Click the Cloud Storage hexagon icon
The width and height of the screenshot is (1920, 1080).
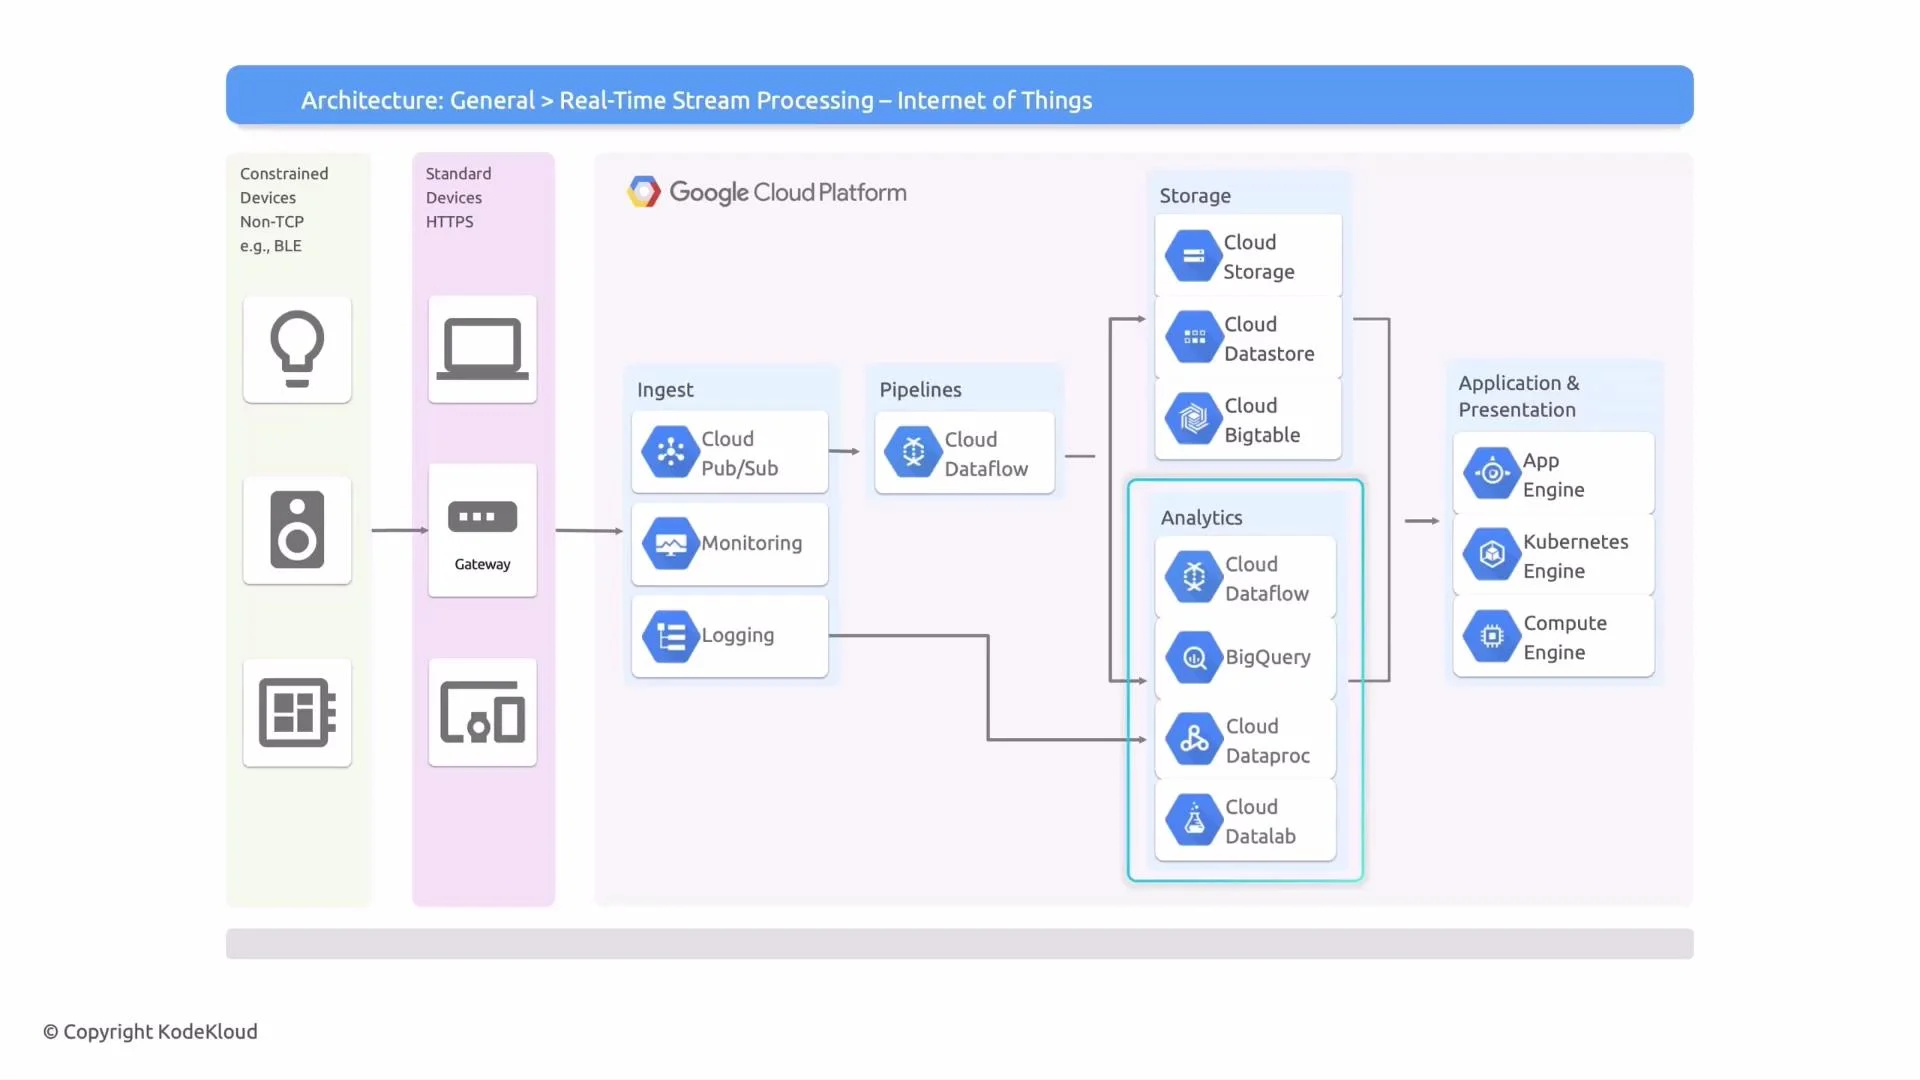click(1193, 257)
